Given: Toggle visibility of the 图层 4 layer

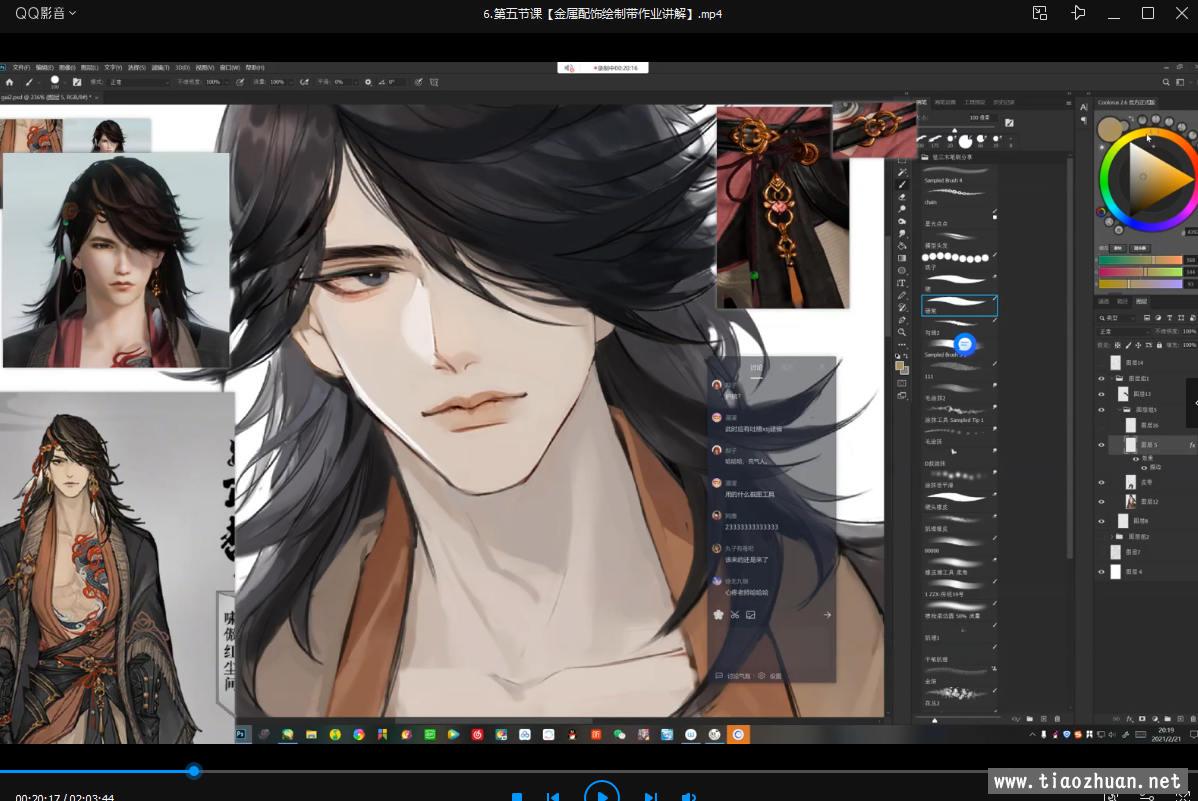Looking at the screenshot, I should 1102,572.
